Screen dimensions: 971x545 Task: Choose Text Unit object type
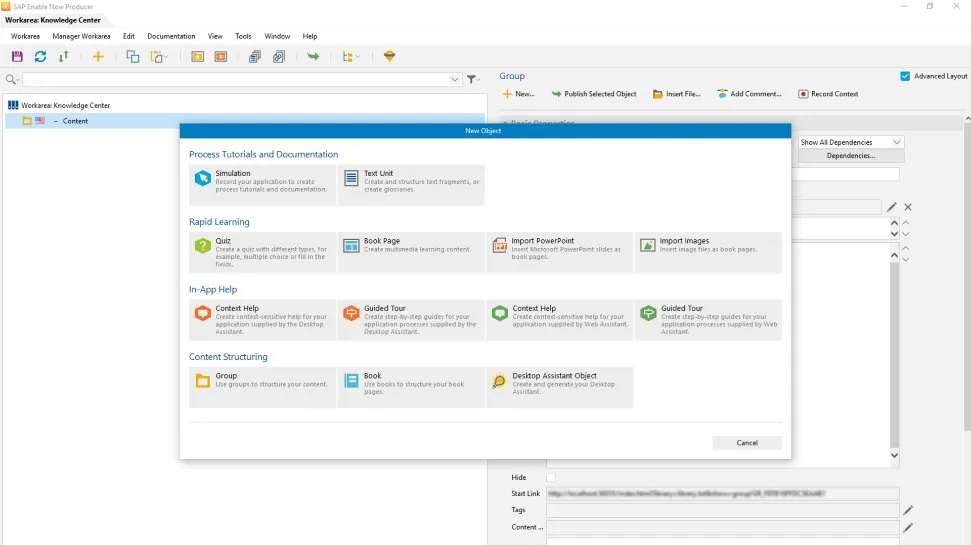tap(411, 185)
